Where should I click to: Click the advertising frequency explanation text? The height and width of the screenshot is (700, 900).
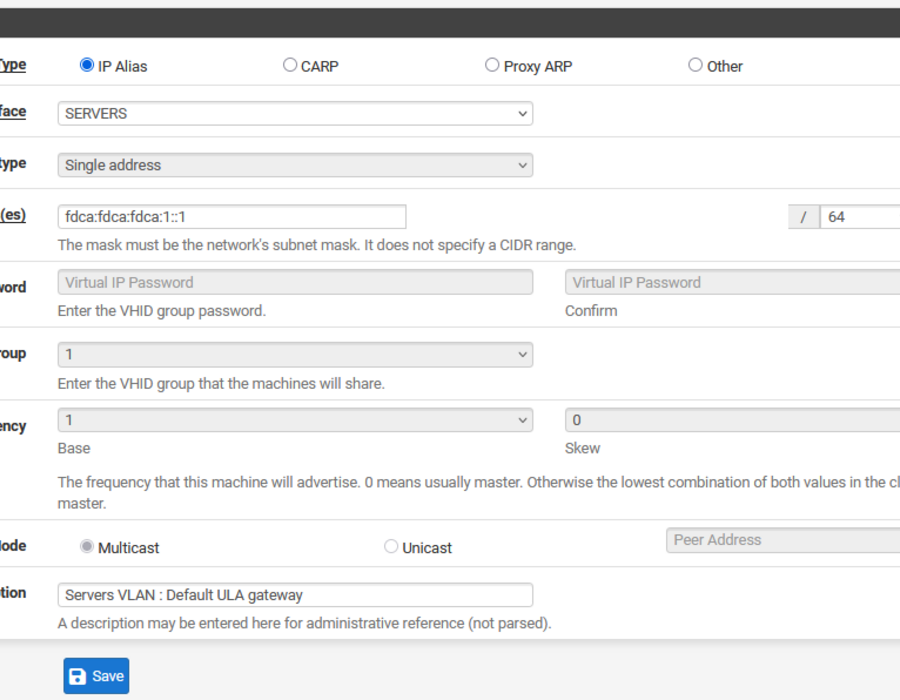tap(479, 493)
